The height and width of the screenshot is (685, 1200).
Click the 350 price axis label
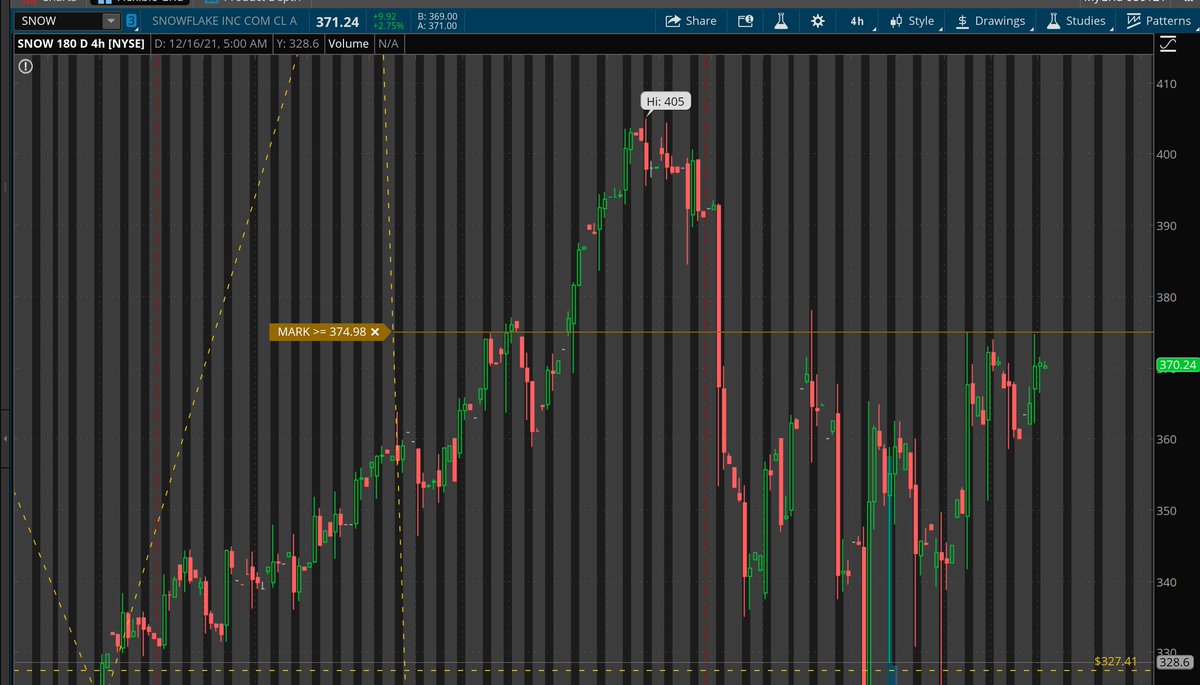point(1166,511)
